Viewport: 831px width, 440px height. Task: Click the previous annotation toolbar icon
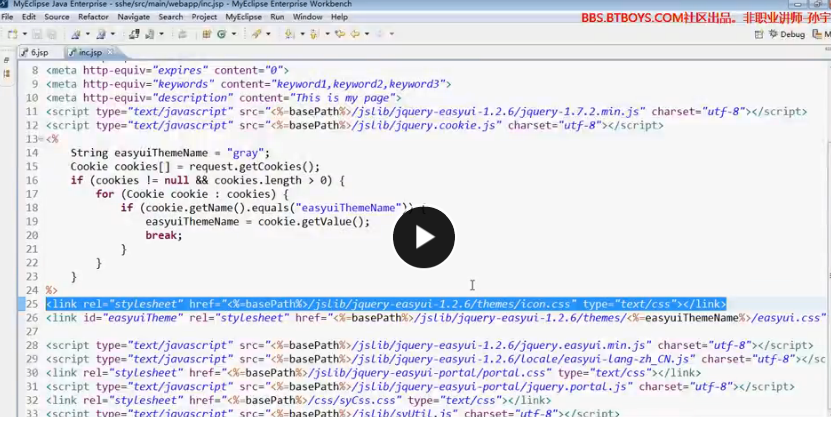click(x=314, y=34)
